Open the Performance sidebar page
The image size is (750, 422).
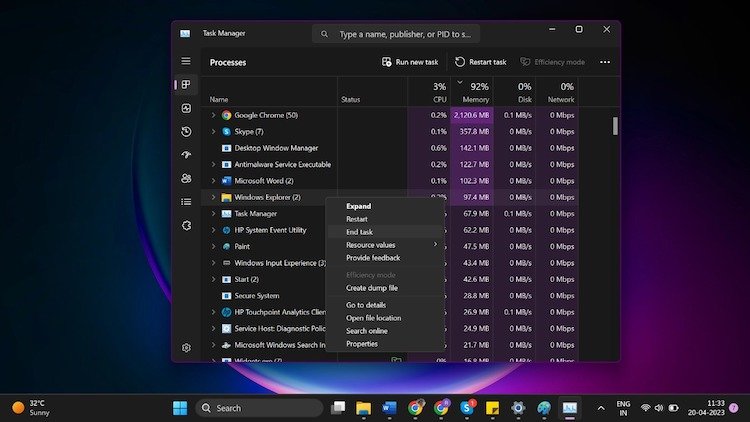point(186,108)
